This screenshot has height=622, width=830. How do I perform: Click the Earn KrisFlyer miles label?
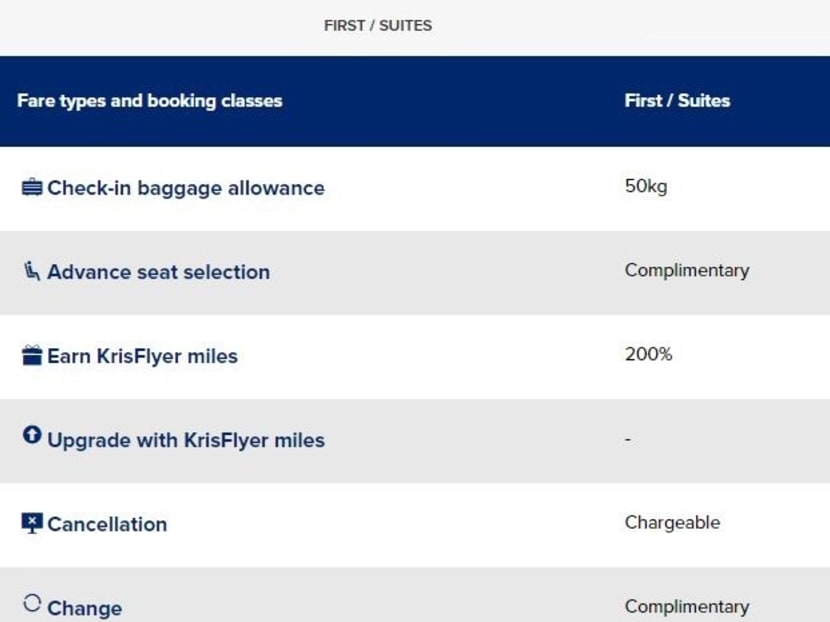pyautogui.click(x=142, y=356)
